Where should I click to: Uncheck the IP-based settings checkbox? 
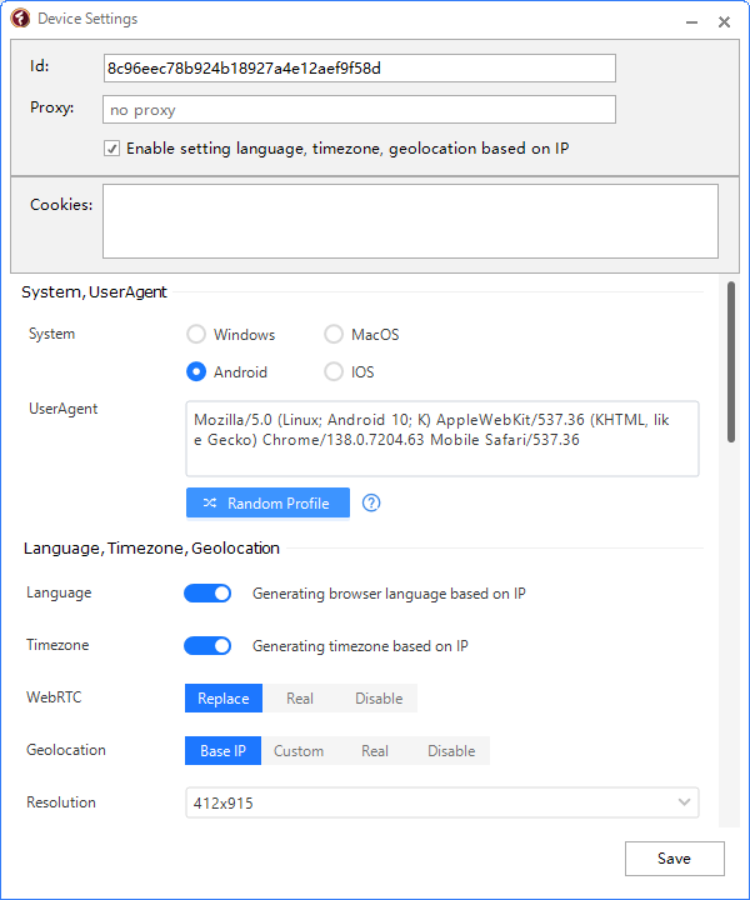pos(112,149)
